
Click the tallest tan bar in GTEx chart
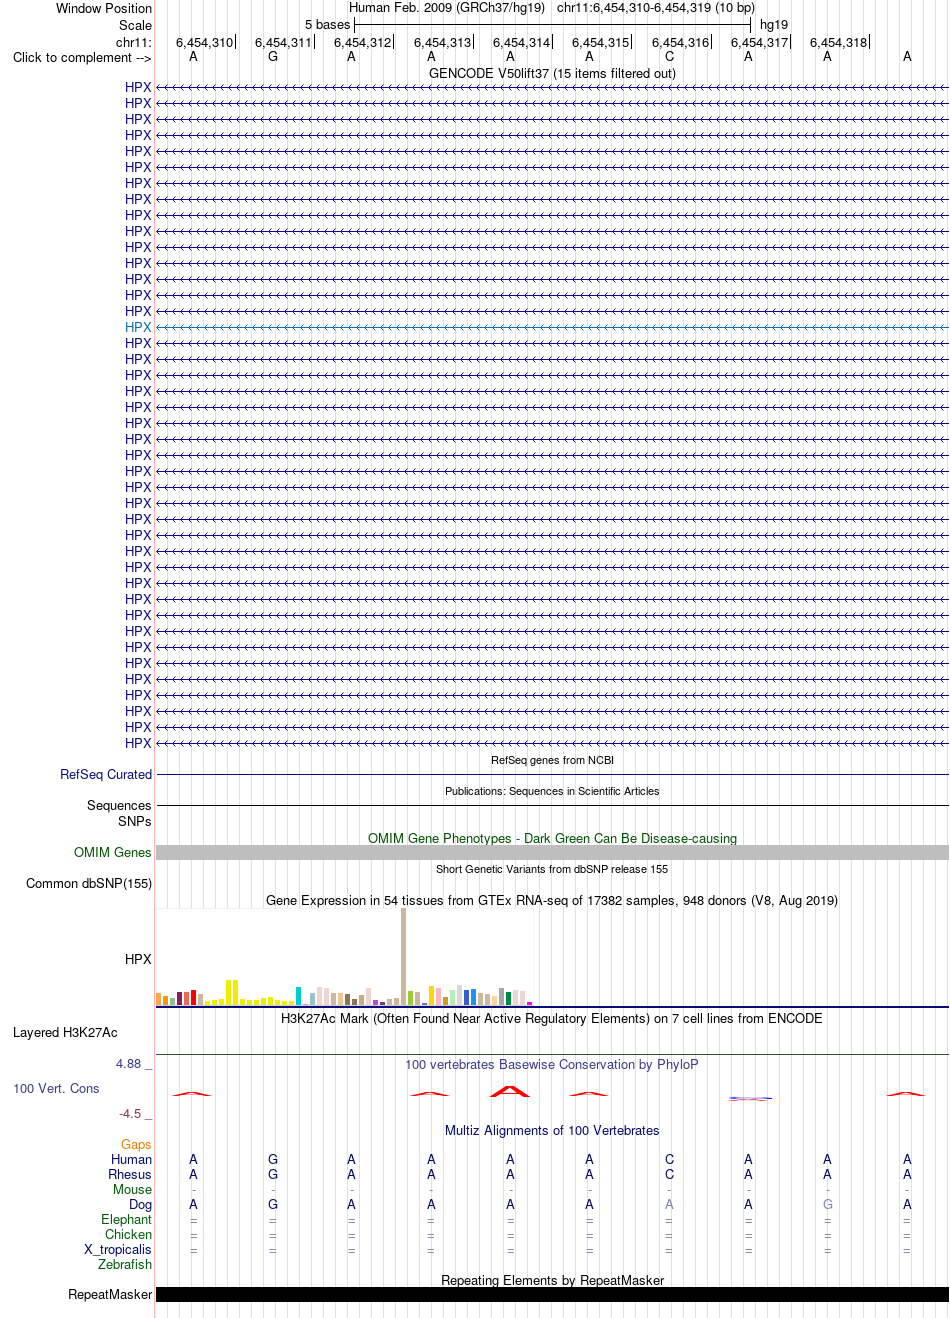[403, 956]
